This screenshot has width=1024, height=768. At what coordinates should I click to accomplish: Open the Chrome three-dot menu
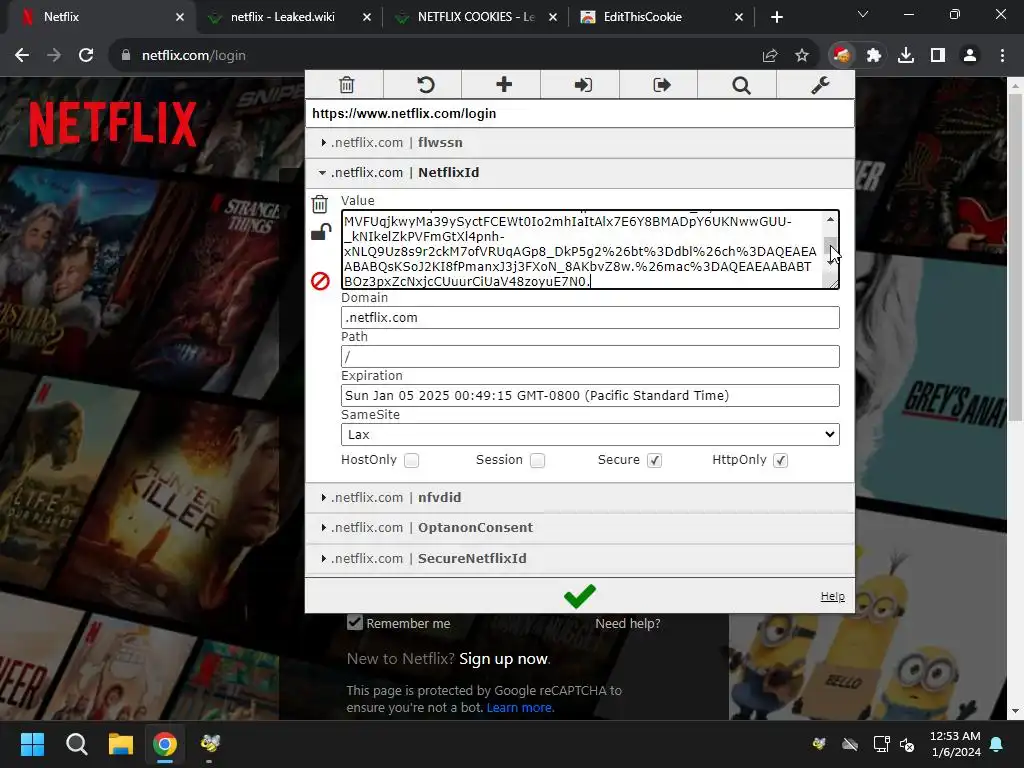pyautogui.click(x=1002, y=56)
